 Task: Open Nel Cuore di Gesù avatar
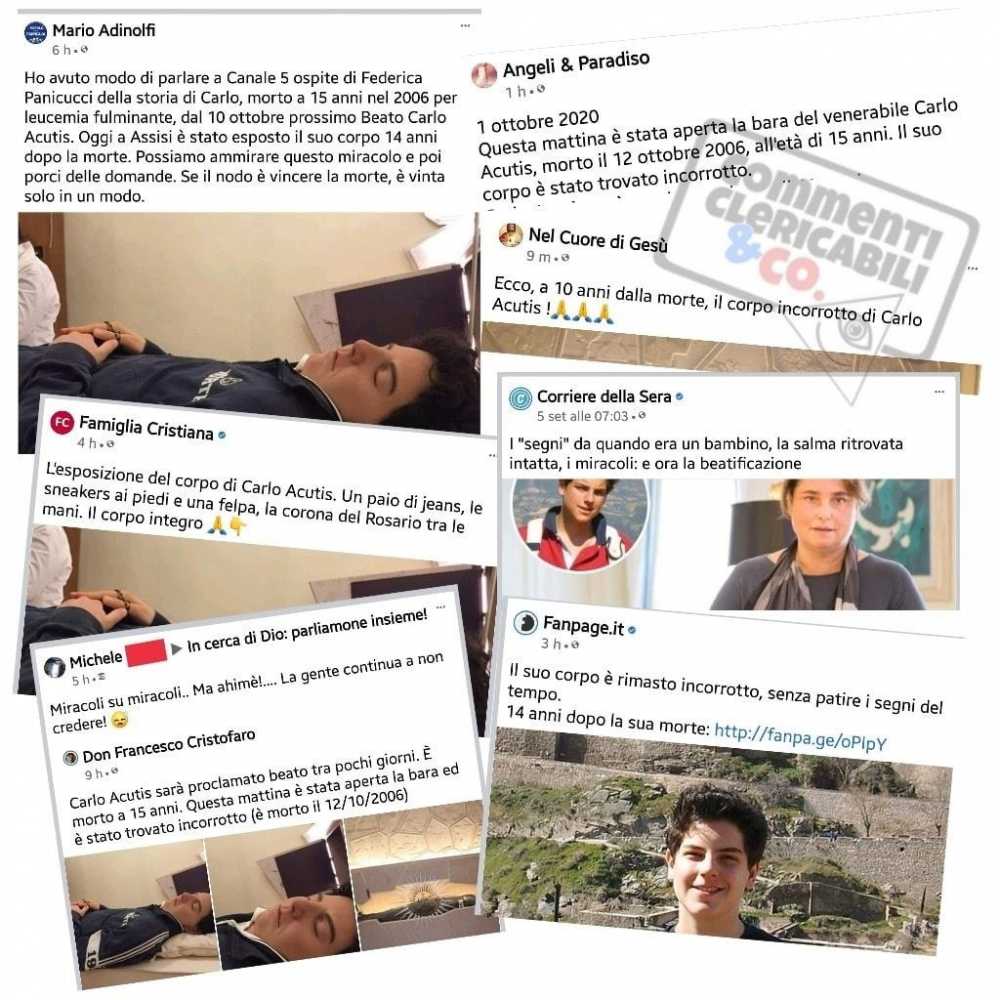click(x=510, y=235)
